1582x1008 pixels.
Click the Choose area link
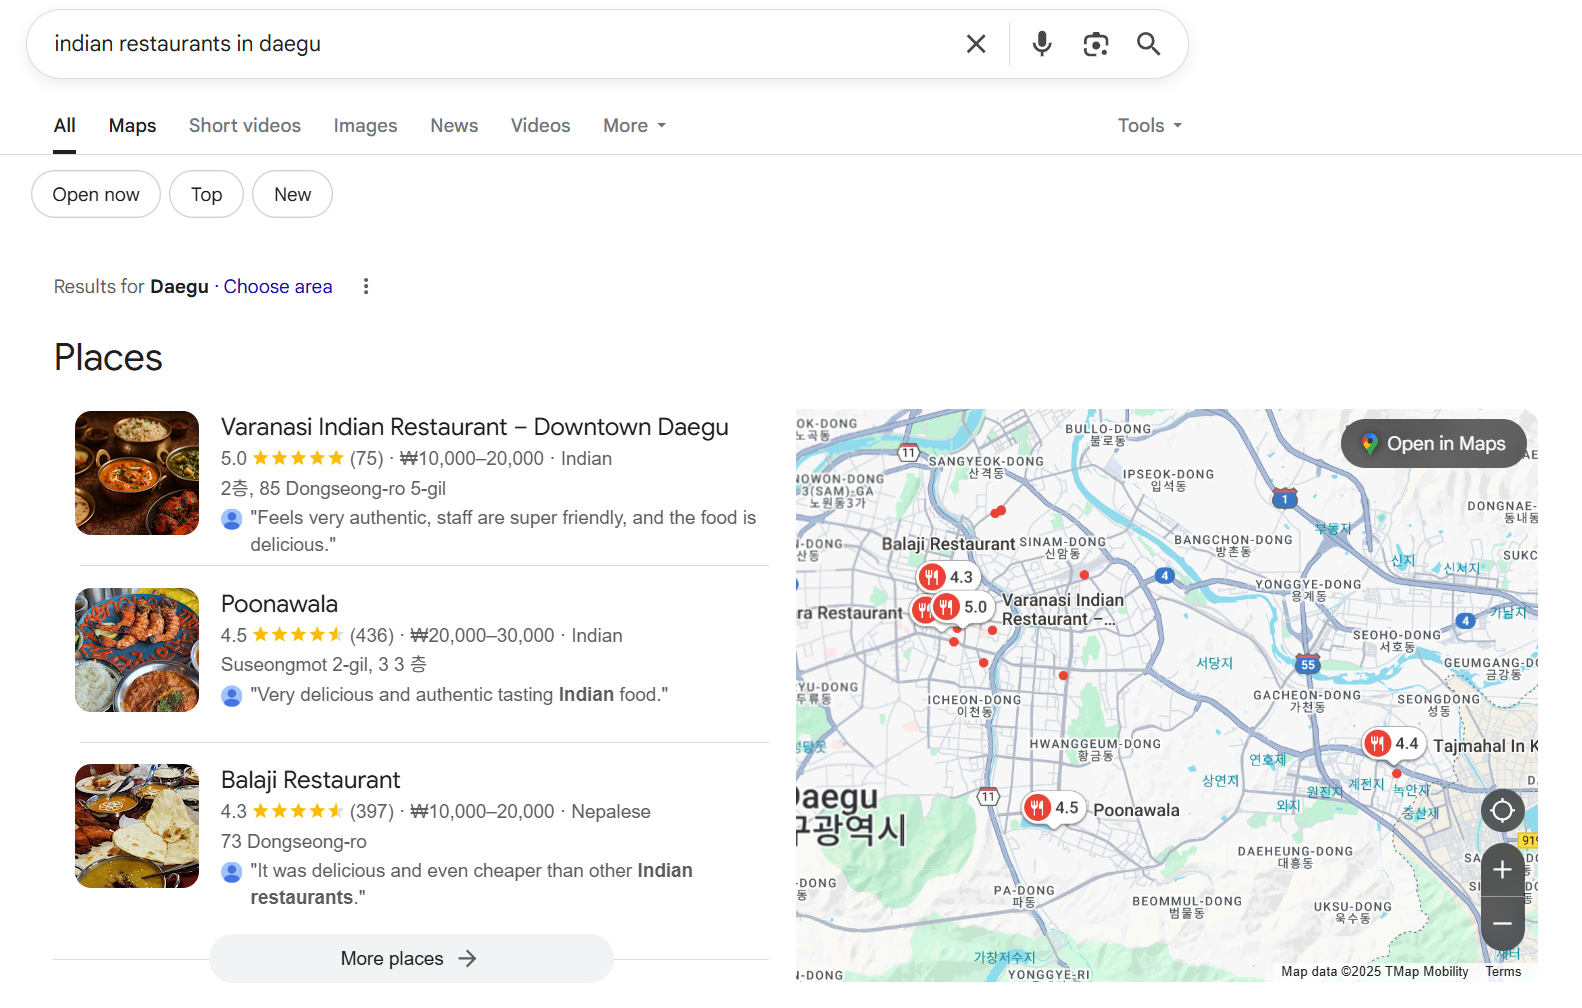[x=278, y=287]
